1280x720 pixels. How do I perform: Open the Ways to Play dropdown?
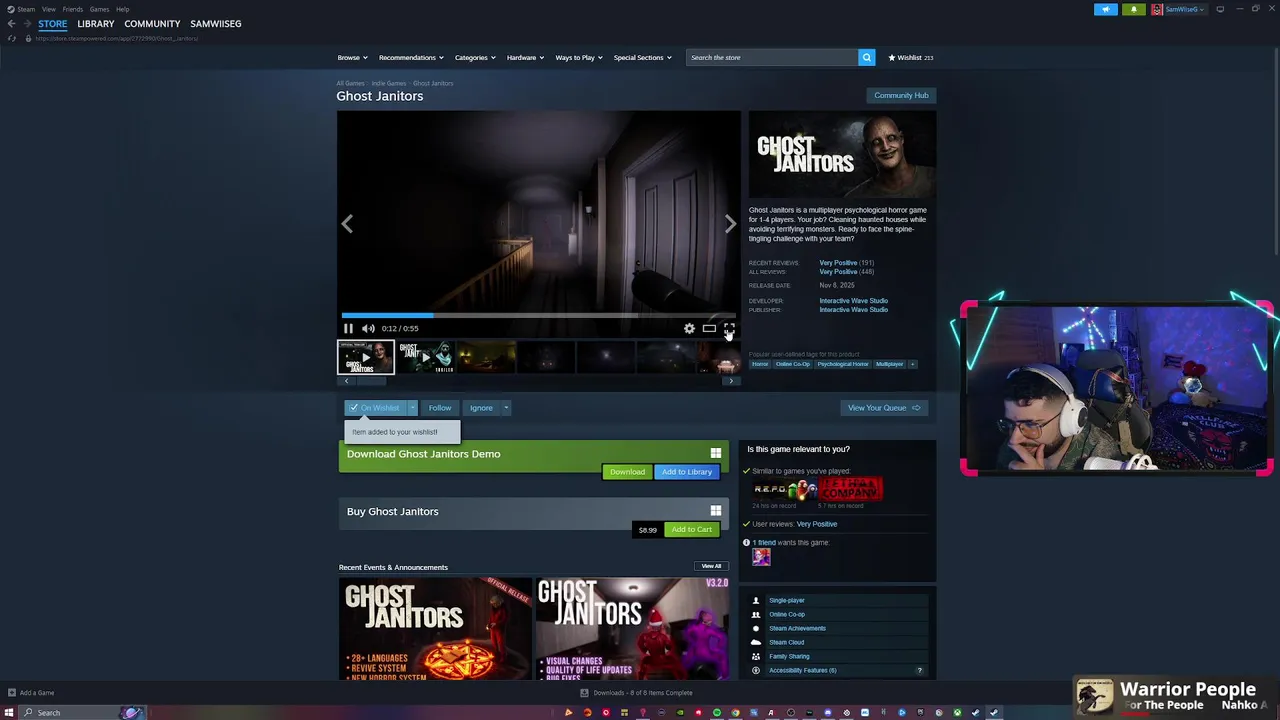[578, 57]
